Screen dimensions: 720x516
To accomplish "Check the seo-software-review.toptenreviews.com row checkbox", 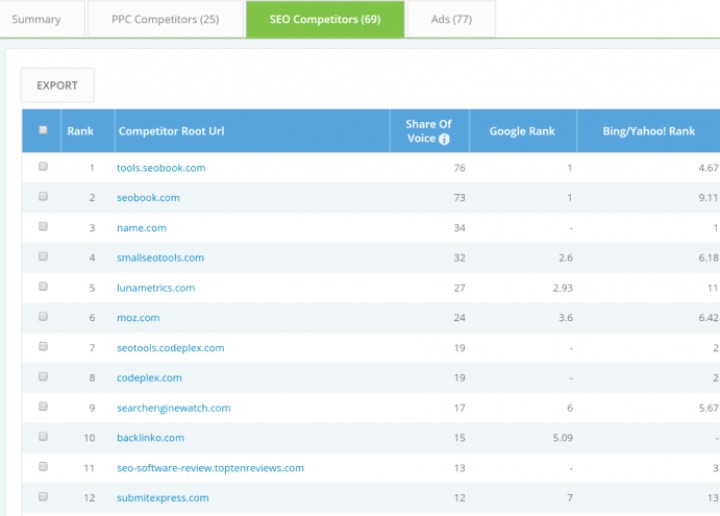I will coord(43,466).
